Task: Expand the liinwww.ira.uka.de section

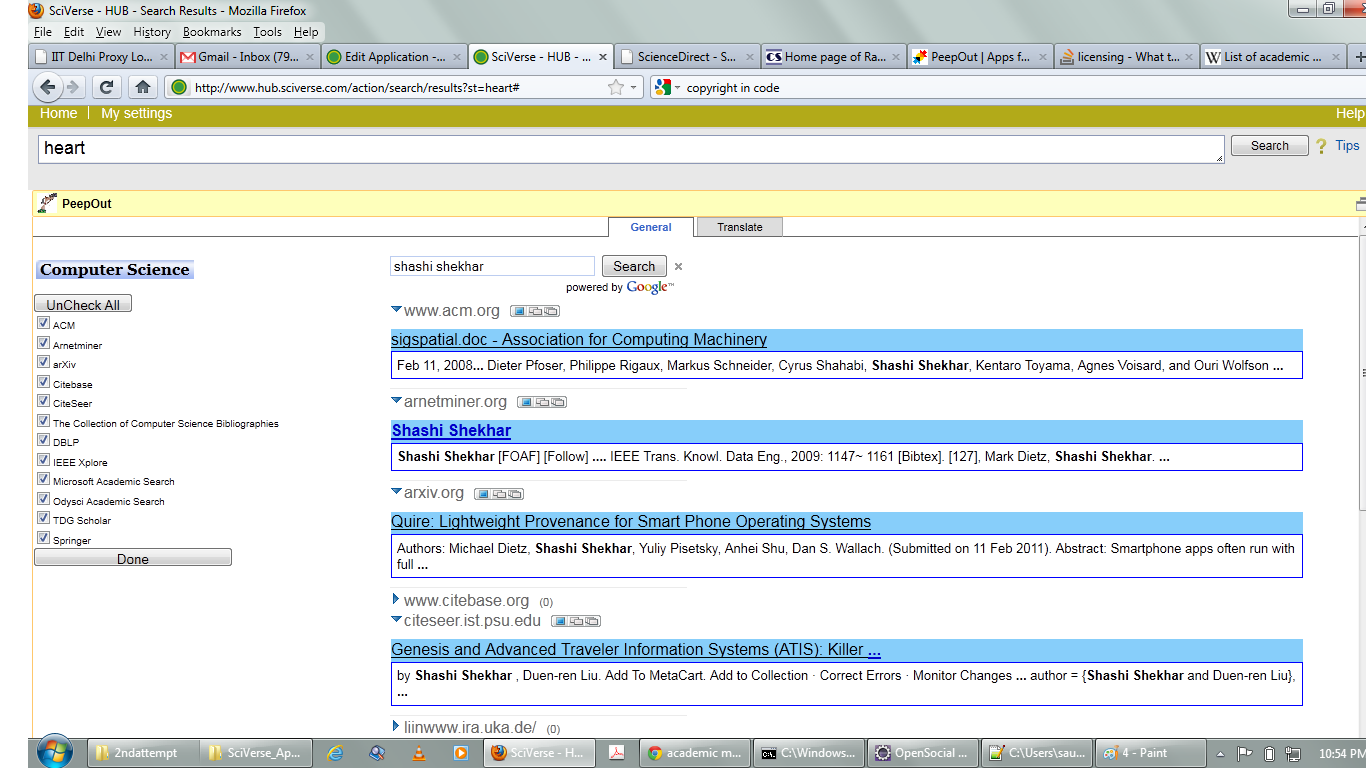Action: coord(396,726)
